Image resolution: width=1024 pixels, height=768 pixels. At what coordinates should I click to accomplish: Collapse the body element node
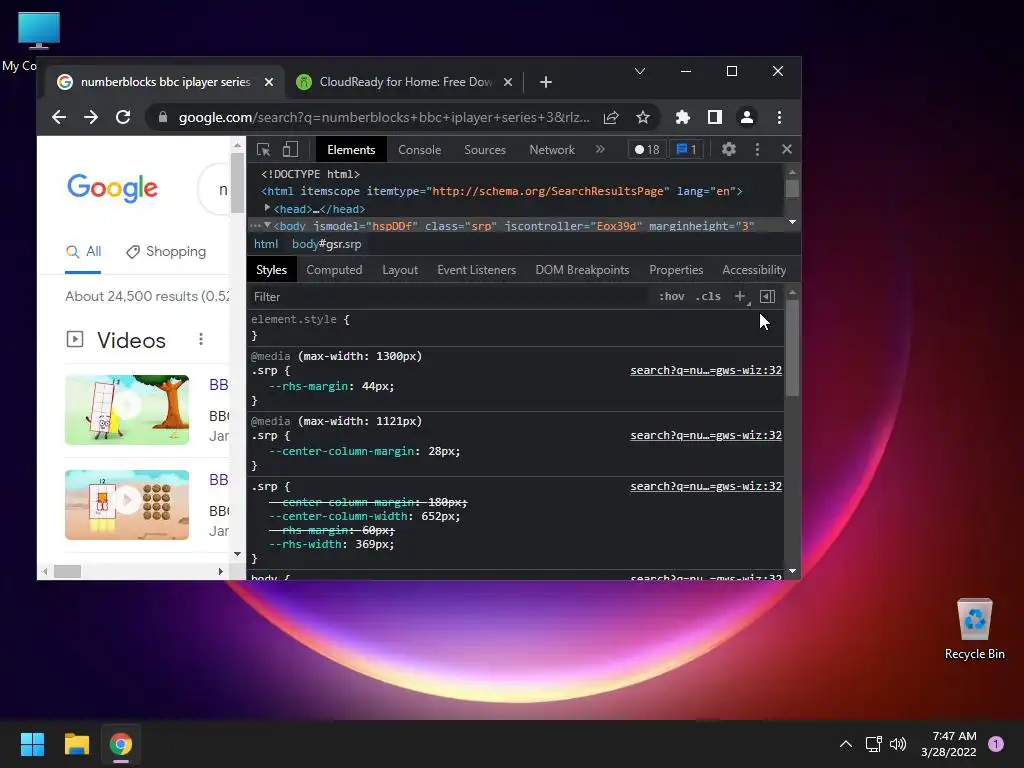(267, 225)
